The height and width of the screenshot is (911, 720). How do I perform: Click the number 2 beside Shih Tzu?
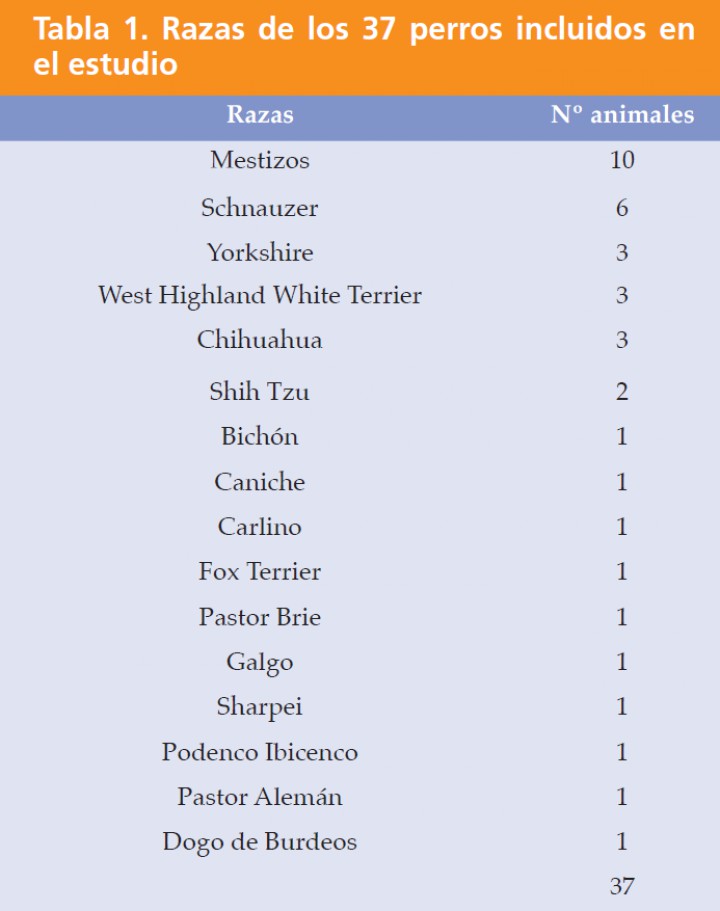(x=622, y=391)
